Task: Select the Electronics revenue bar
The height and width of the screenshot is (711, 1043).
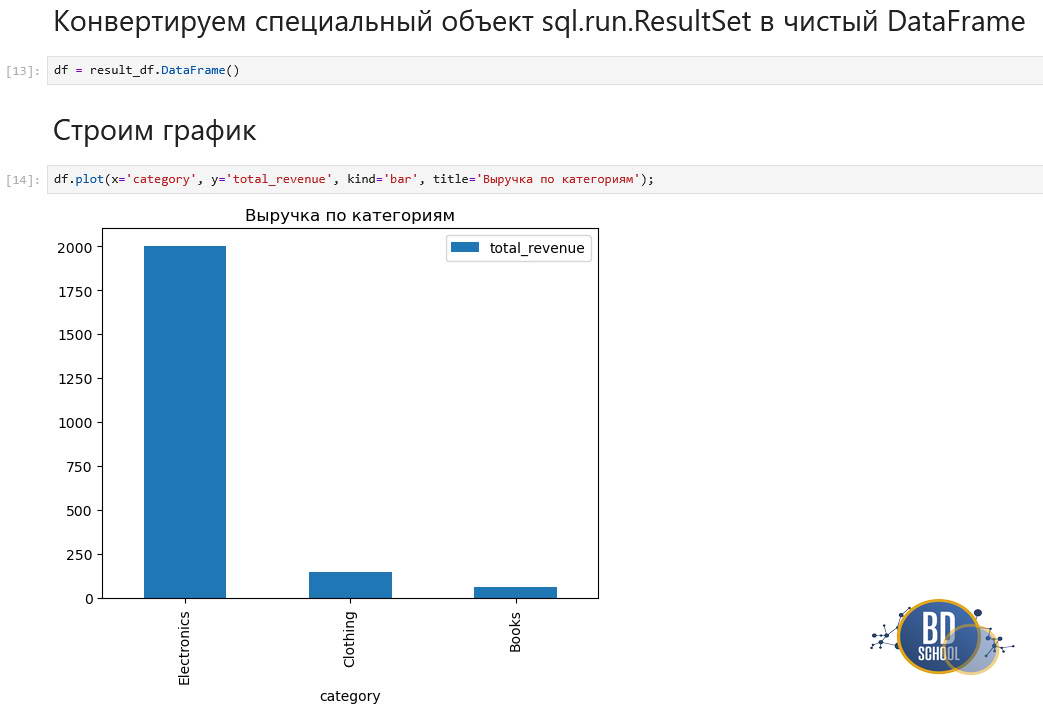Action: tap(184, 420)
